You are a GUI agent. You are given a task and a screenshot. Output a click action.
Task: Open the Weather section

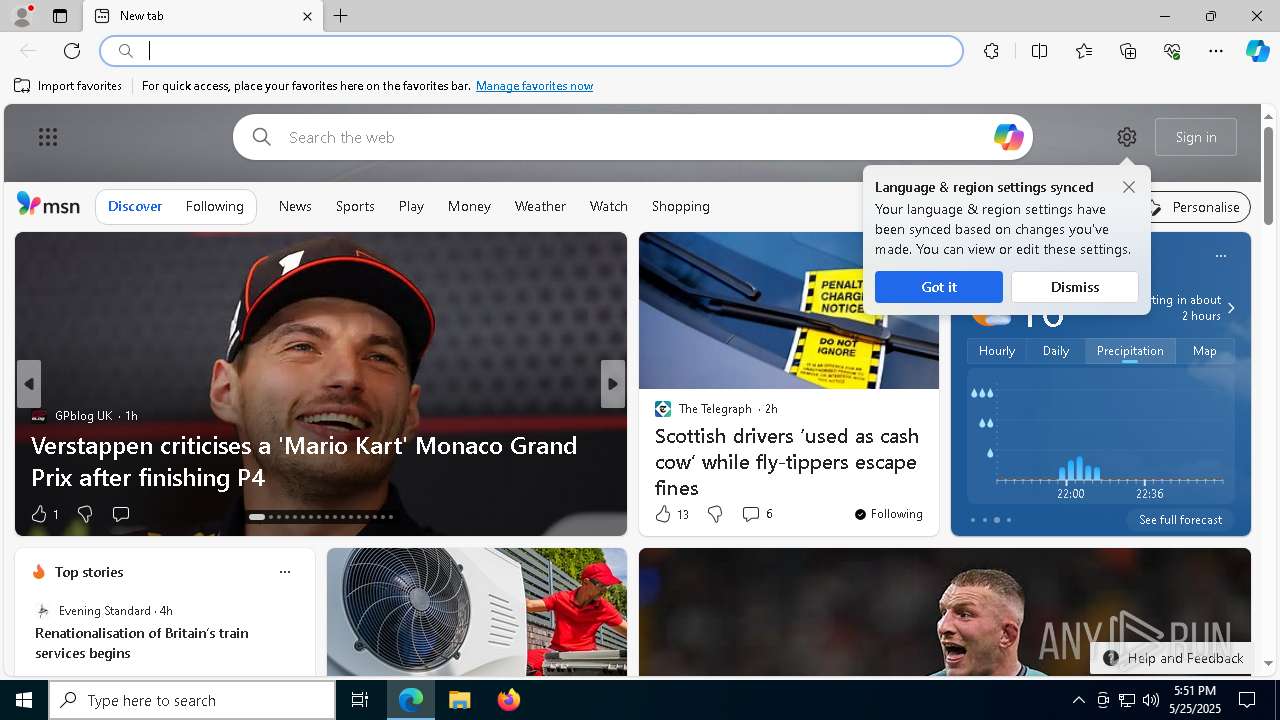[x=540, y=206]
